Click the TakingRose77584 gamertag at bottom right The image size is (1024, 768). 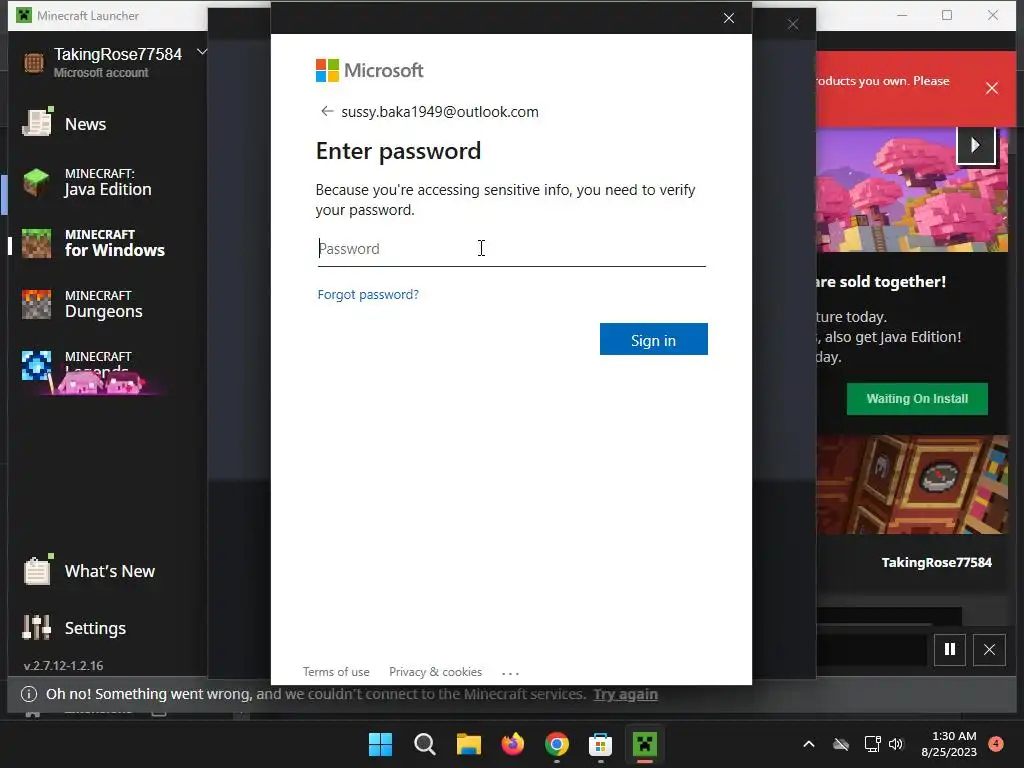936,562
